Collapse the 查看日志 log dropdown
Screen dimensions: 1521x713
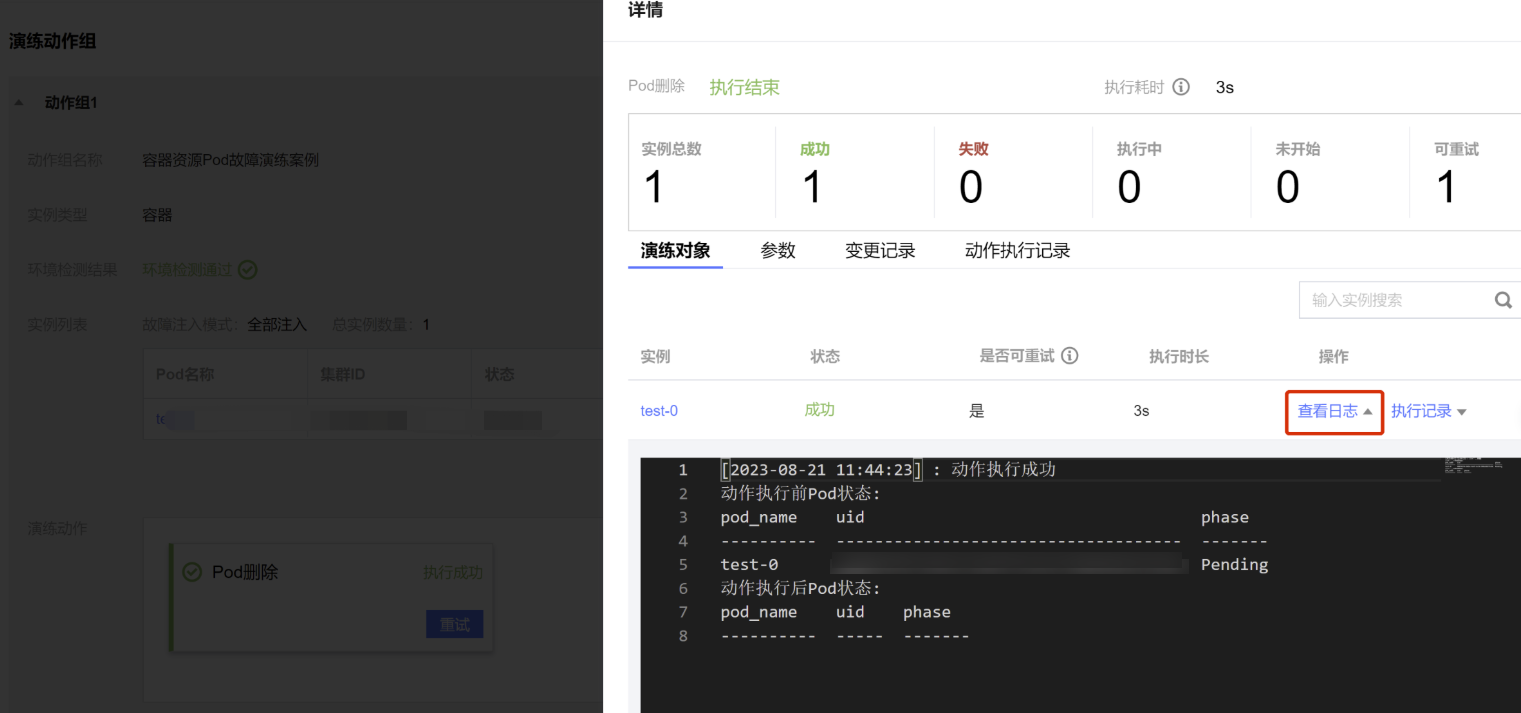pos(1334,411)
